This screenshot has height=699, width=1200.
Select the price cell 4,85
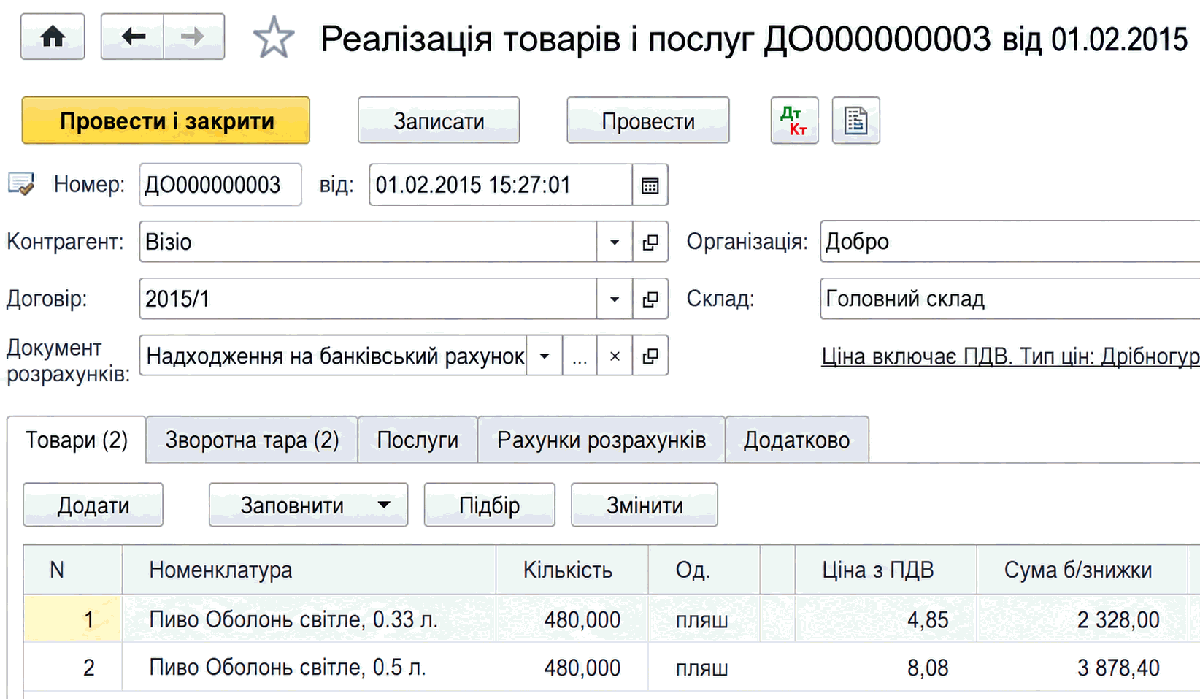pyautogui.click(x=885, y=620)
